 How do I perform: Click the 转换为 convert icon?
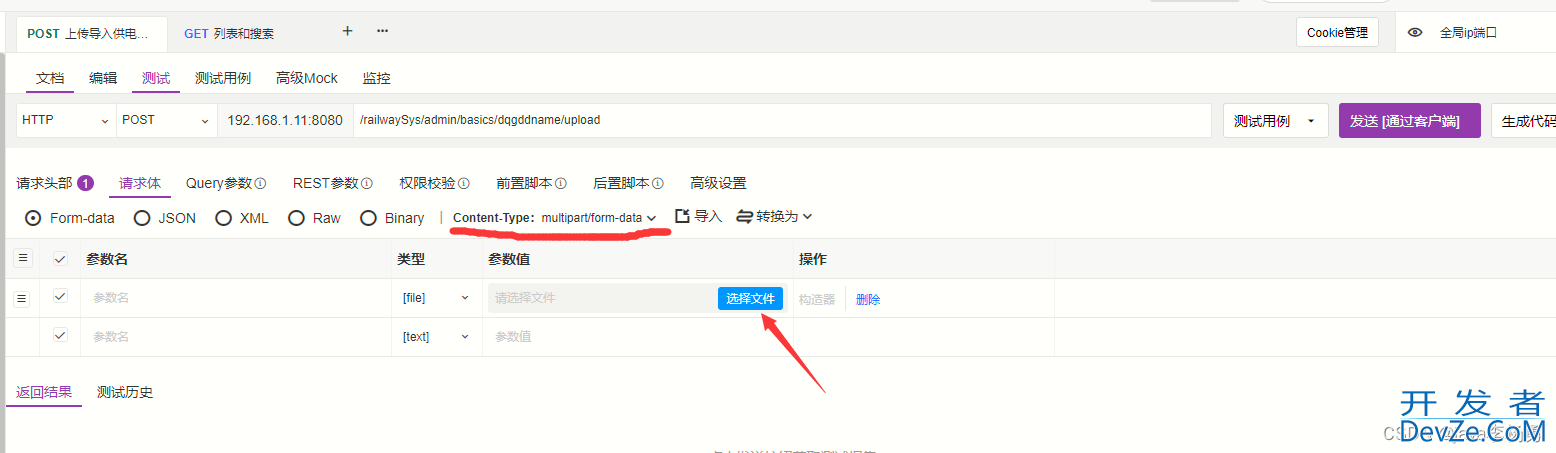pyautogui.click(x=744, y=217)
